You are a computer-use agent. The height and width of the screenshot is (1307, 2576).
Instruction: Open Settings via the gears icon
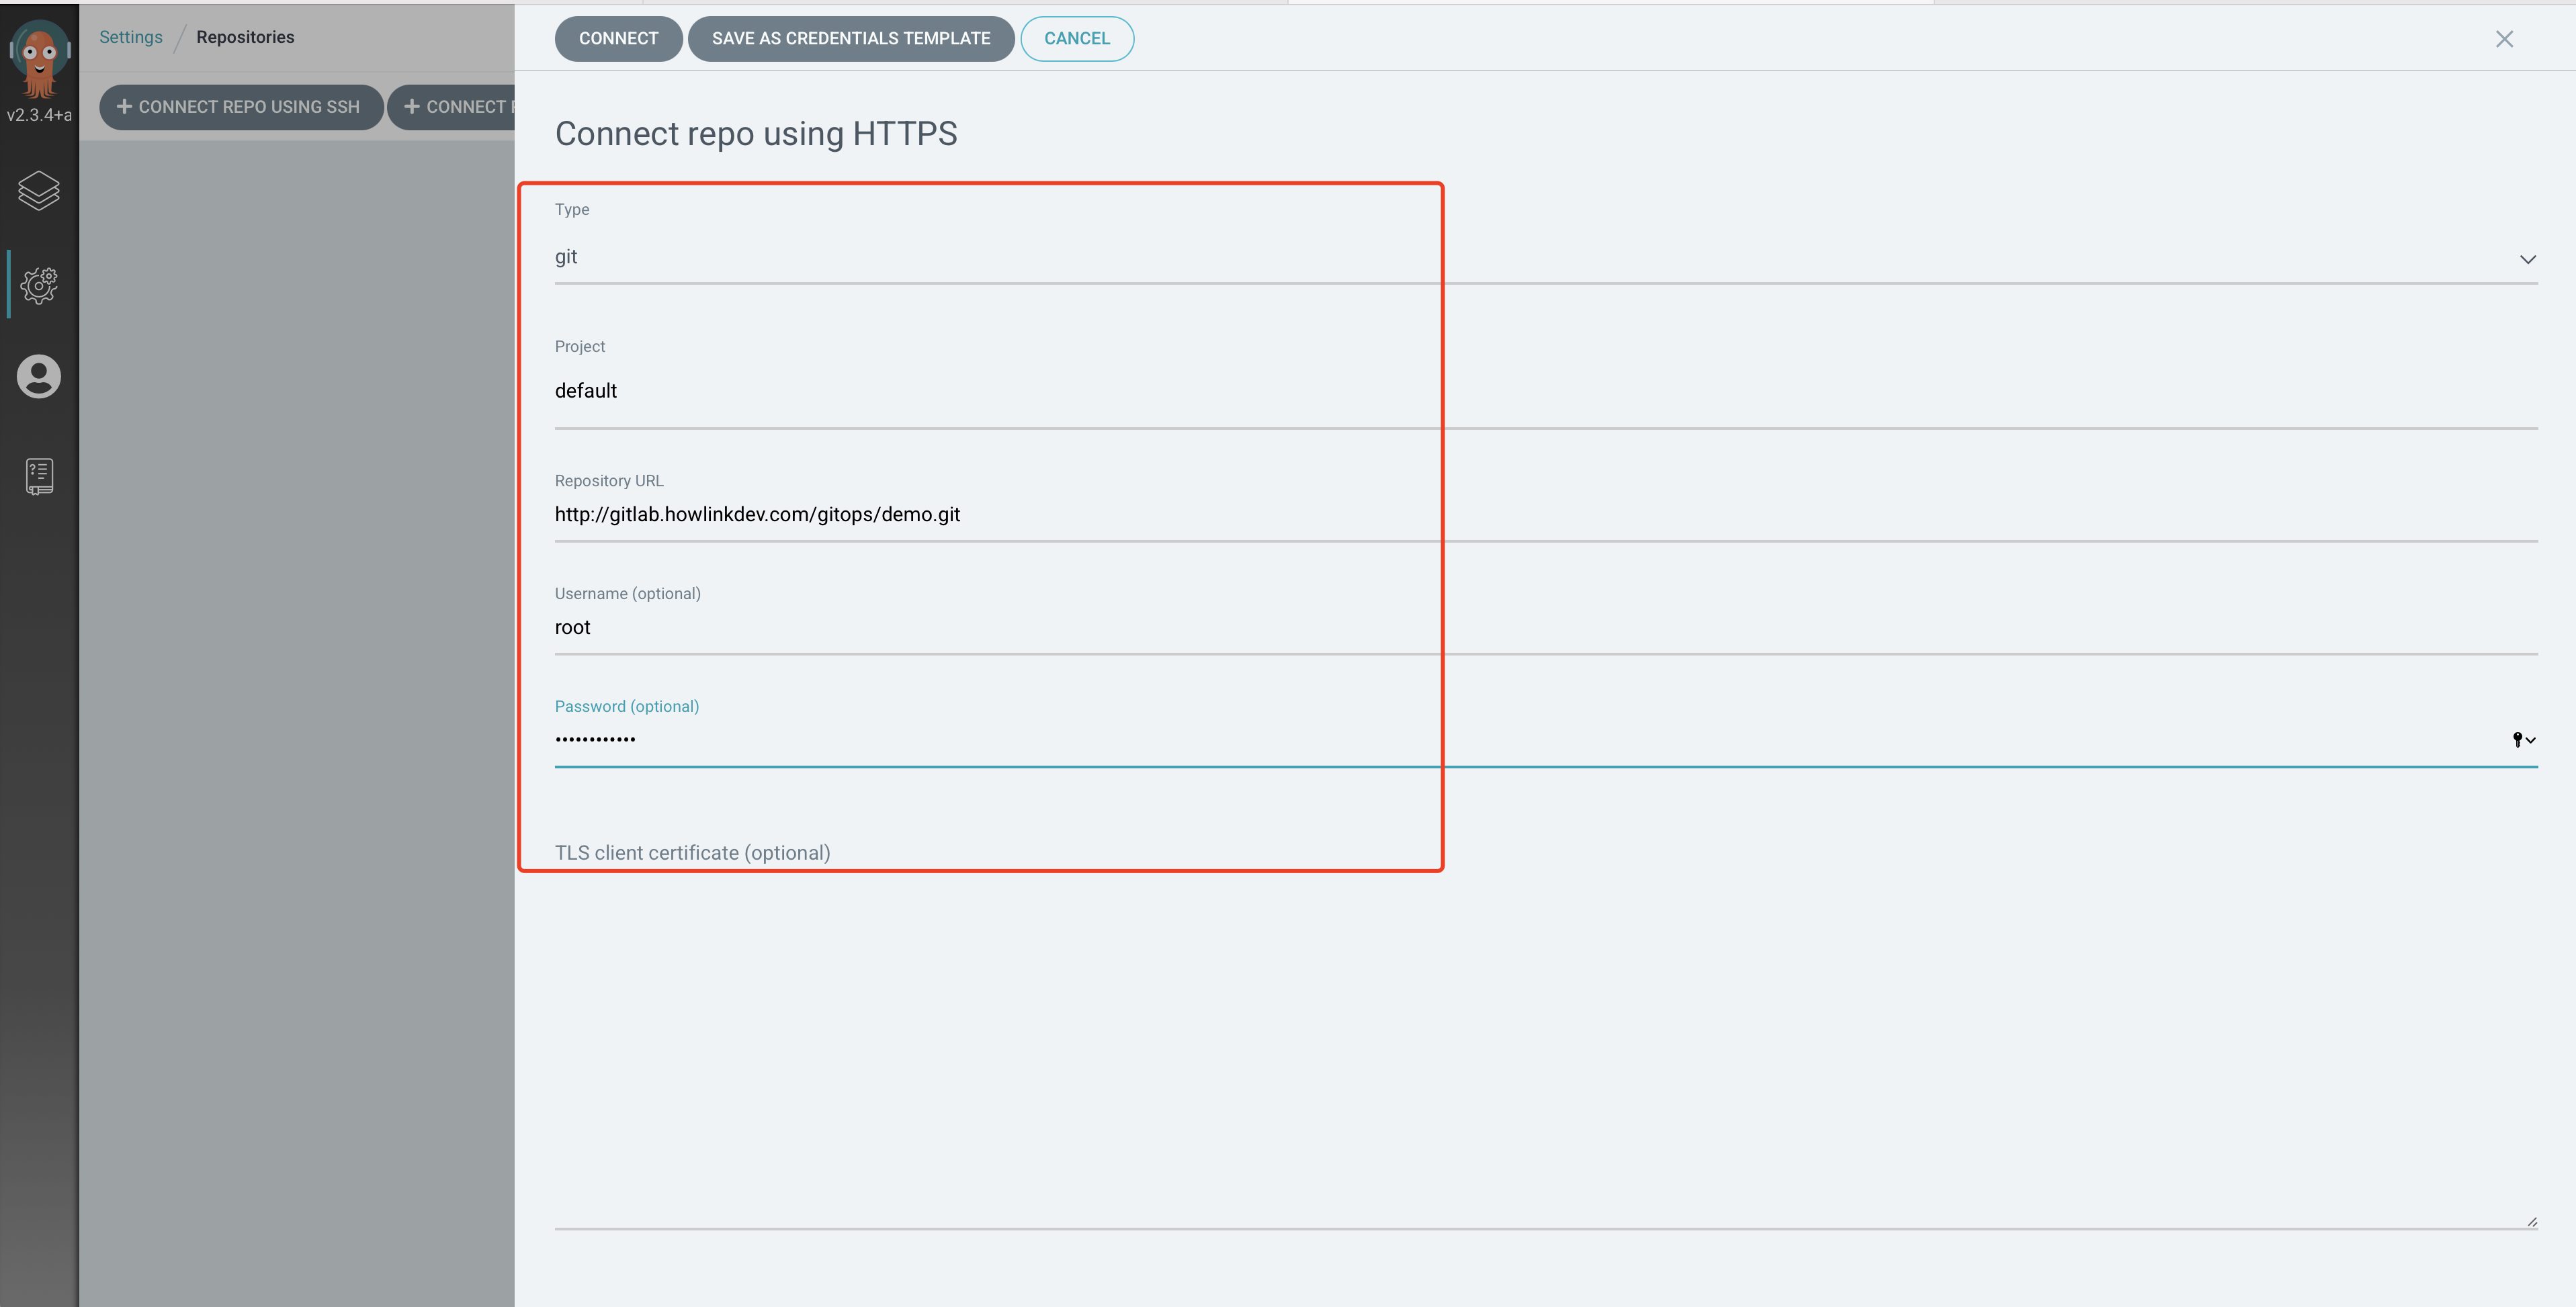click(x=39, y=285)
